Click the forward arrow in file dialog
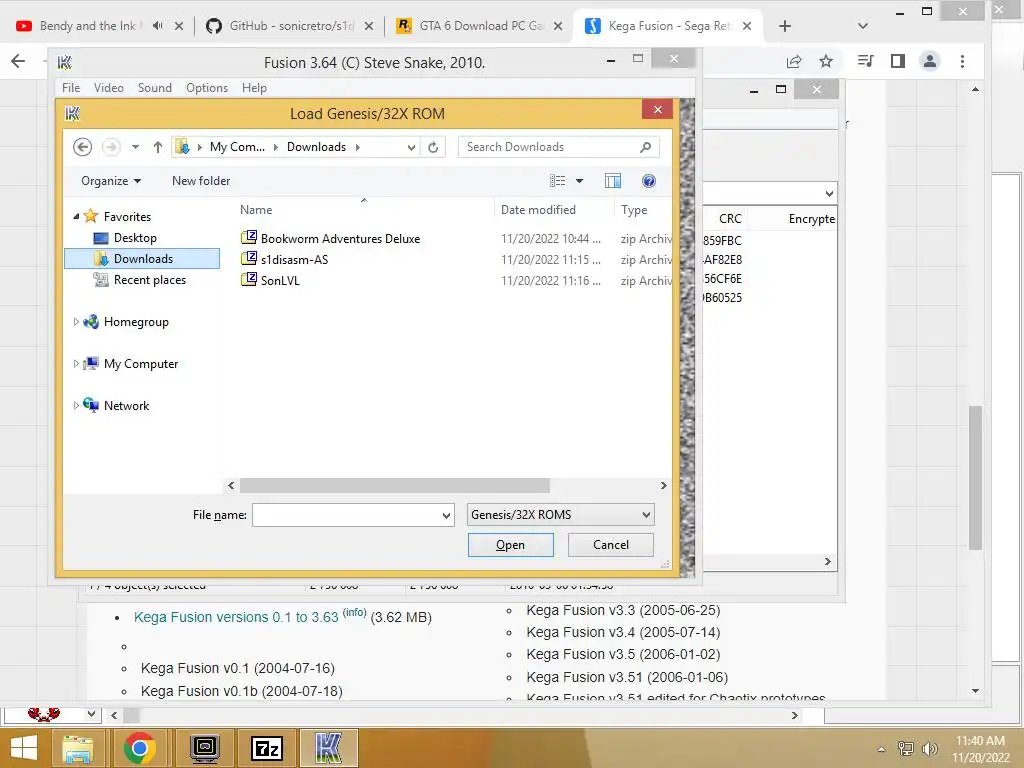Viewport: 1024px width, 768px height. point(111,147)
